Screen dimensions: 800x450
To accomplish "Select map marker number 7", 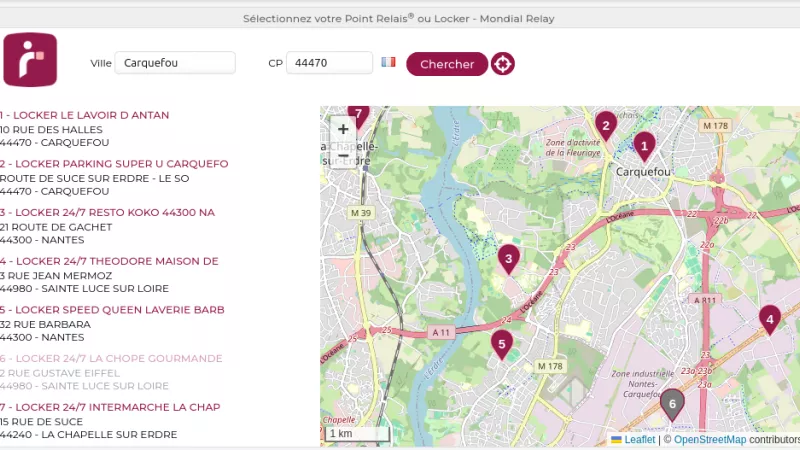I will tap(358, 116).
